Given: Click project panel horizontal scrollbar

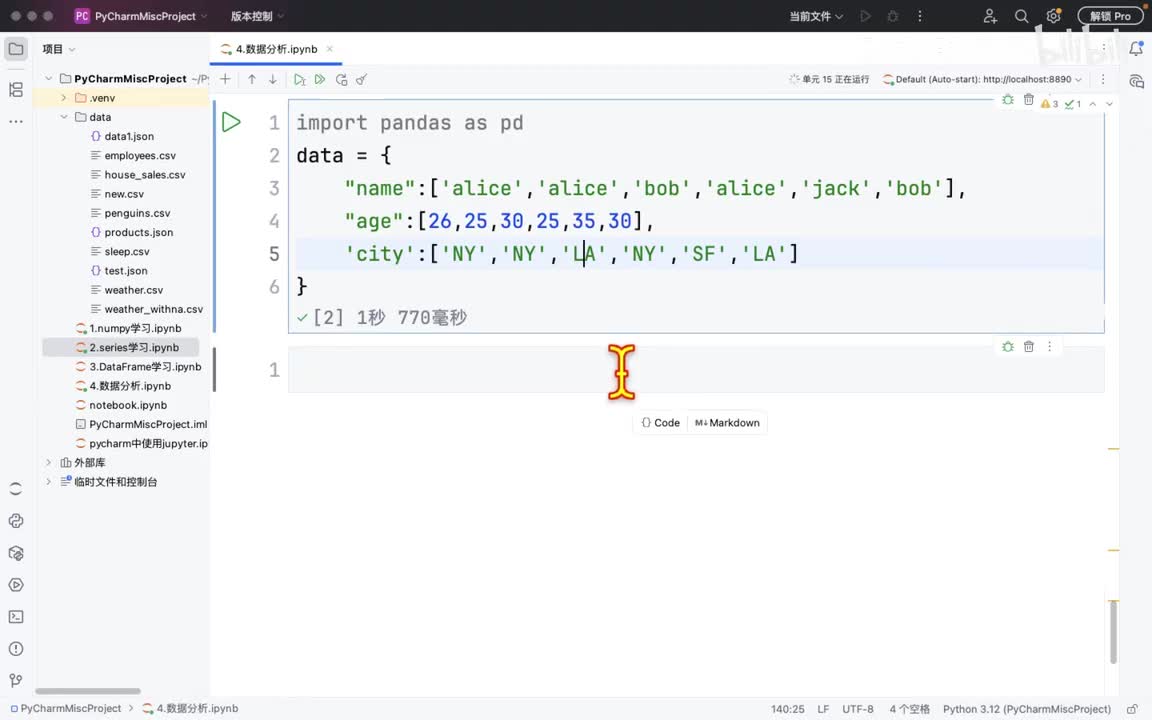Looking at the screenshot, I should click(87, 691).
